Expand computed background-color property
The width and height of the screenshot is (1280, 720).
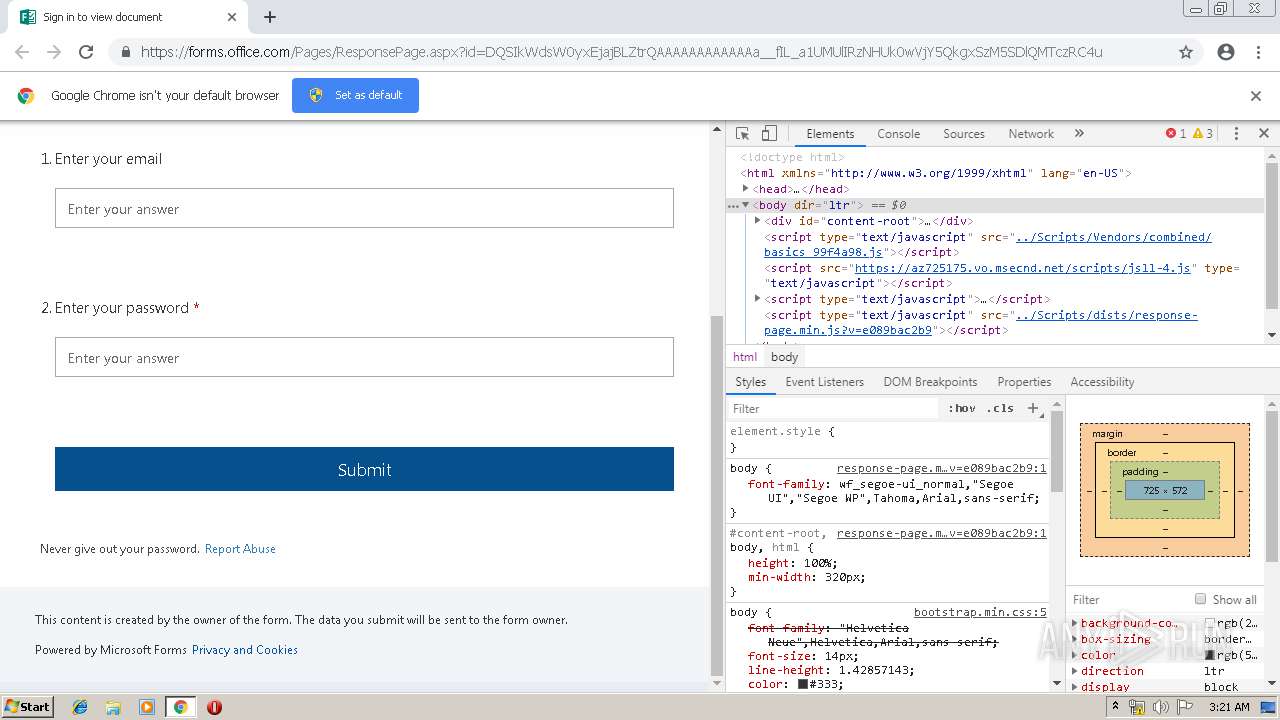1076,623
